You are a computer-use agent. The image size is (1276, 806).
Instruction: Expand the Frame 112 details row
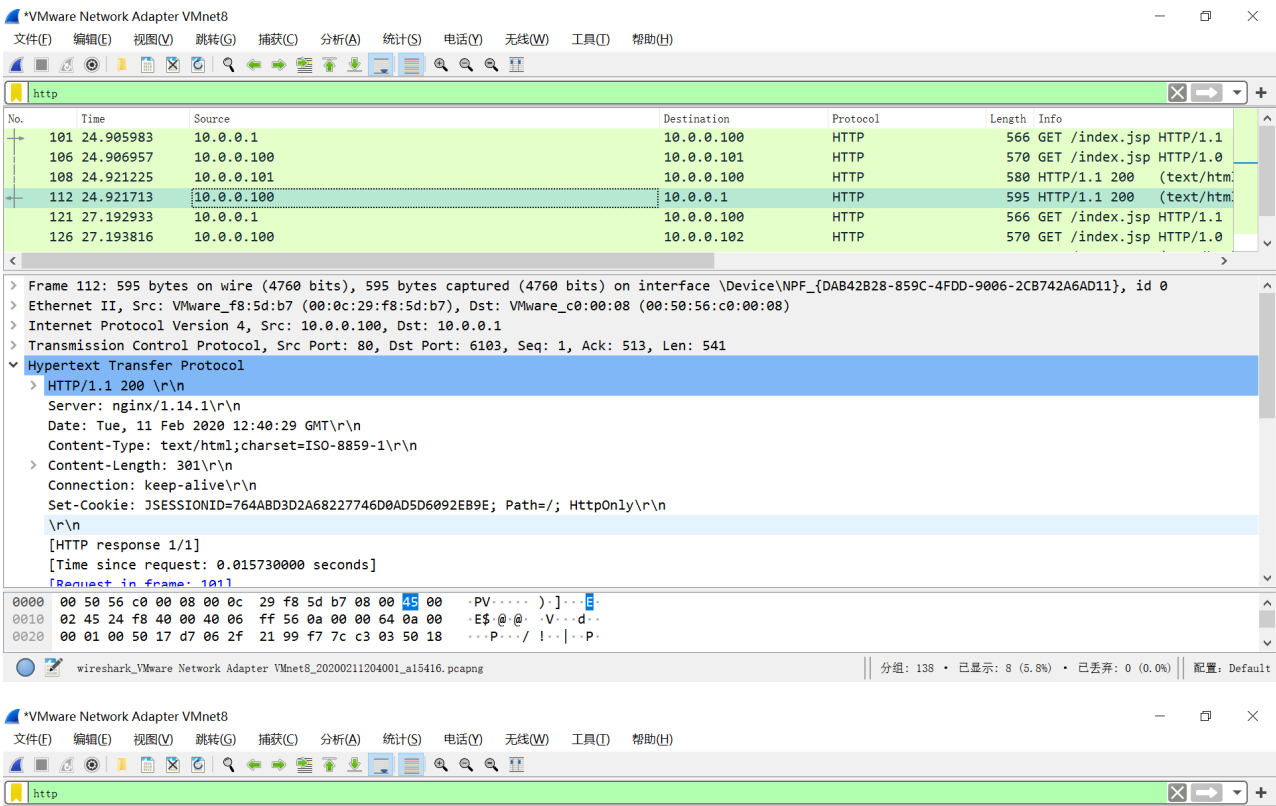14,286
